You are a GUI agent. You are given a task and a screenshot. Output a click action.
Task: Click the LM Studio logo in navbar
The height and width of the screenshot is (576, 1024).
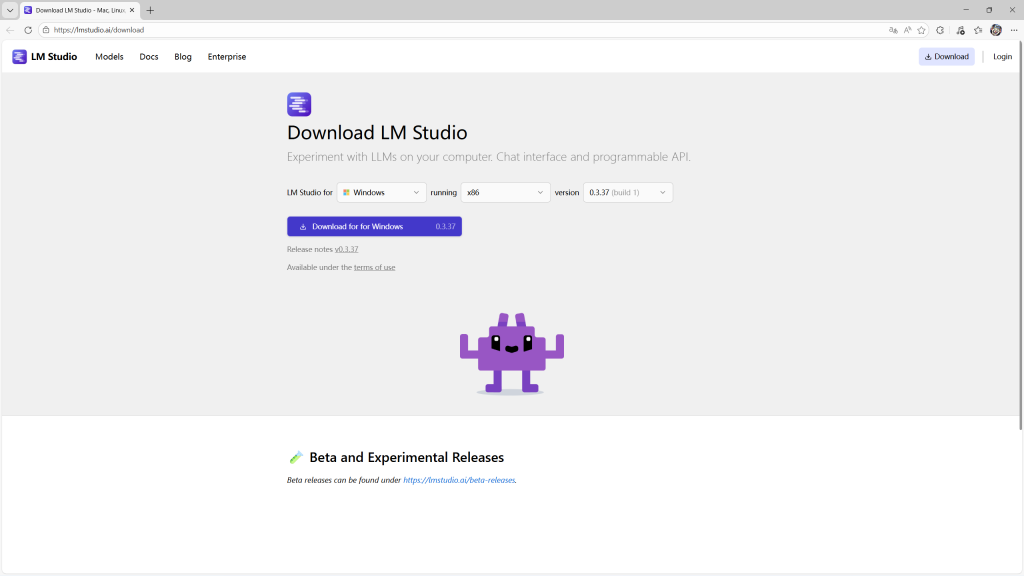point(44,57)
